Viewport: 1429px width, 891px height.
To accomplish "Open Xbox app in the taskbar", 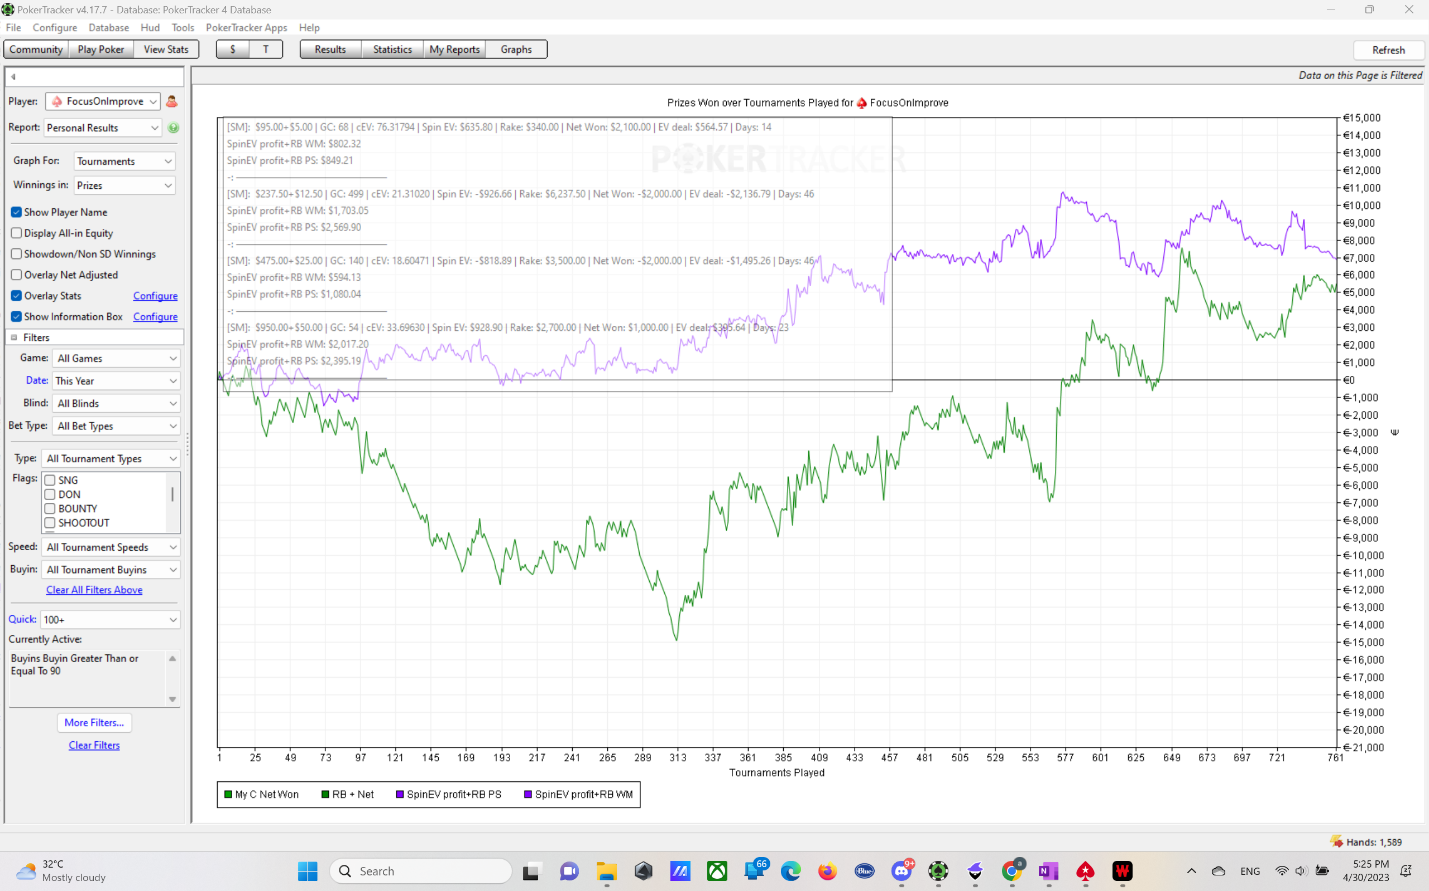I will pos(717,871).
